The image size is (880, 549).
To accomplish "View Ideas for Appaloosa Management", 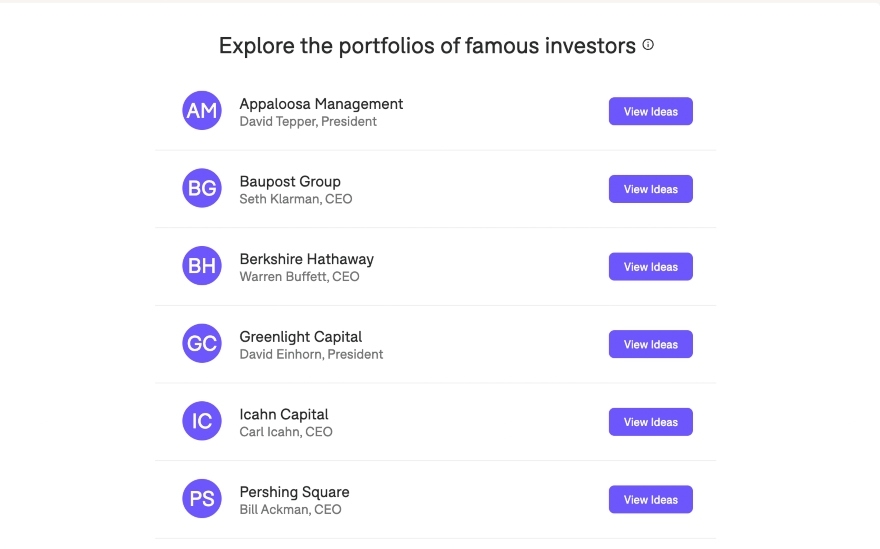I will tap(650, 111).
